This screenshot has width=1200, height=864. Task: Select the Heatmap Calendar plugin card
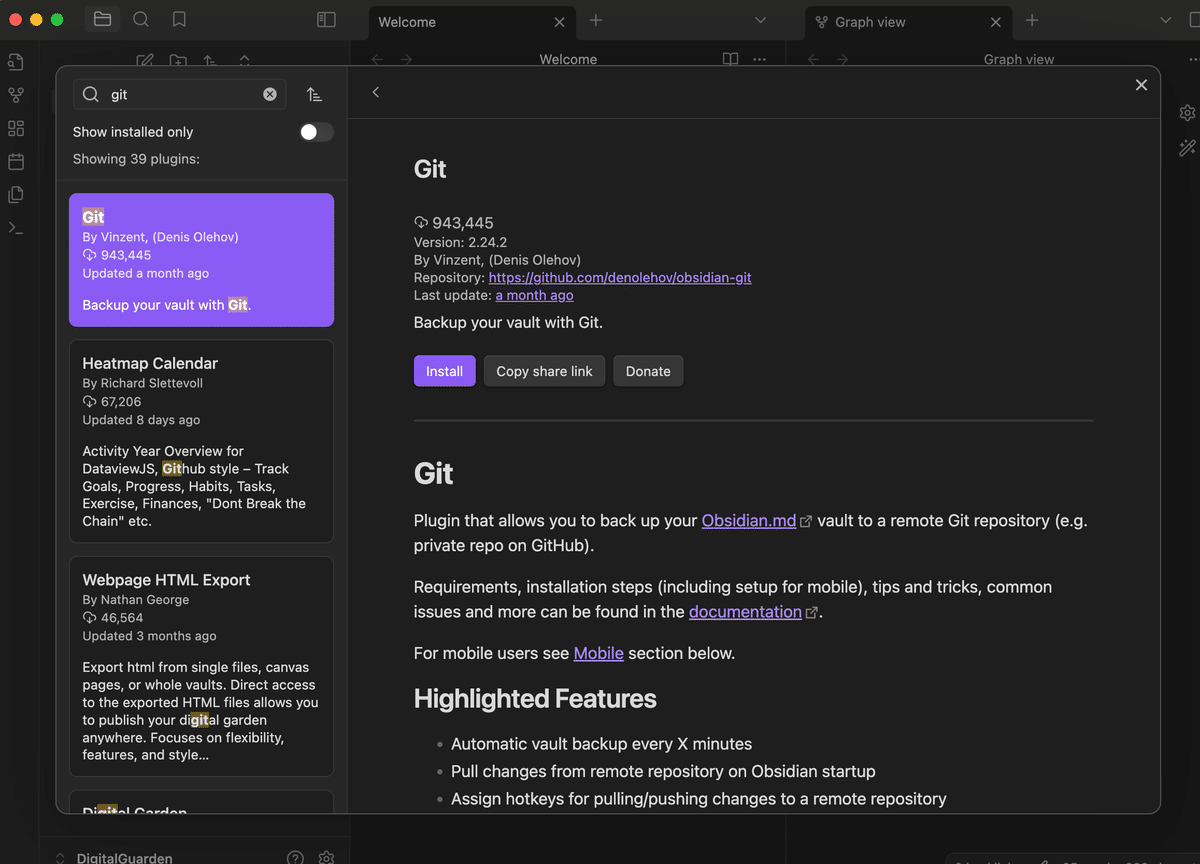[200, 441]
